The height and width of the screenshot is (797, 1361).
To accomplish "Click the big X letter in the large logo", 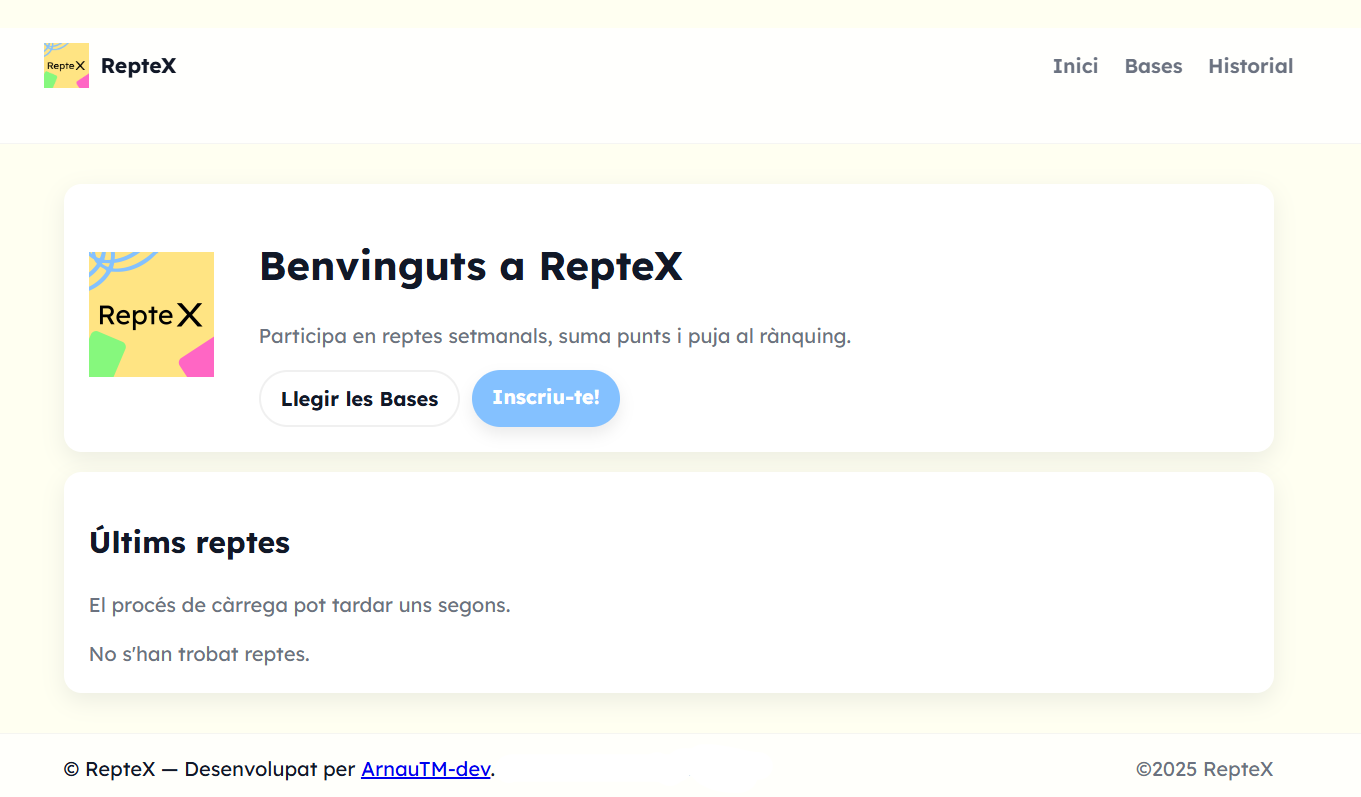I will pyautogui.click(x=190, y=316).
